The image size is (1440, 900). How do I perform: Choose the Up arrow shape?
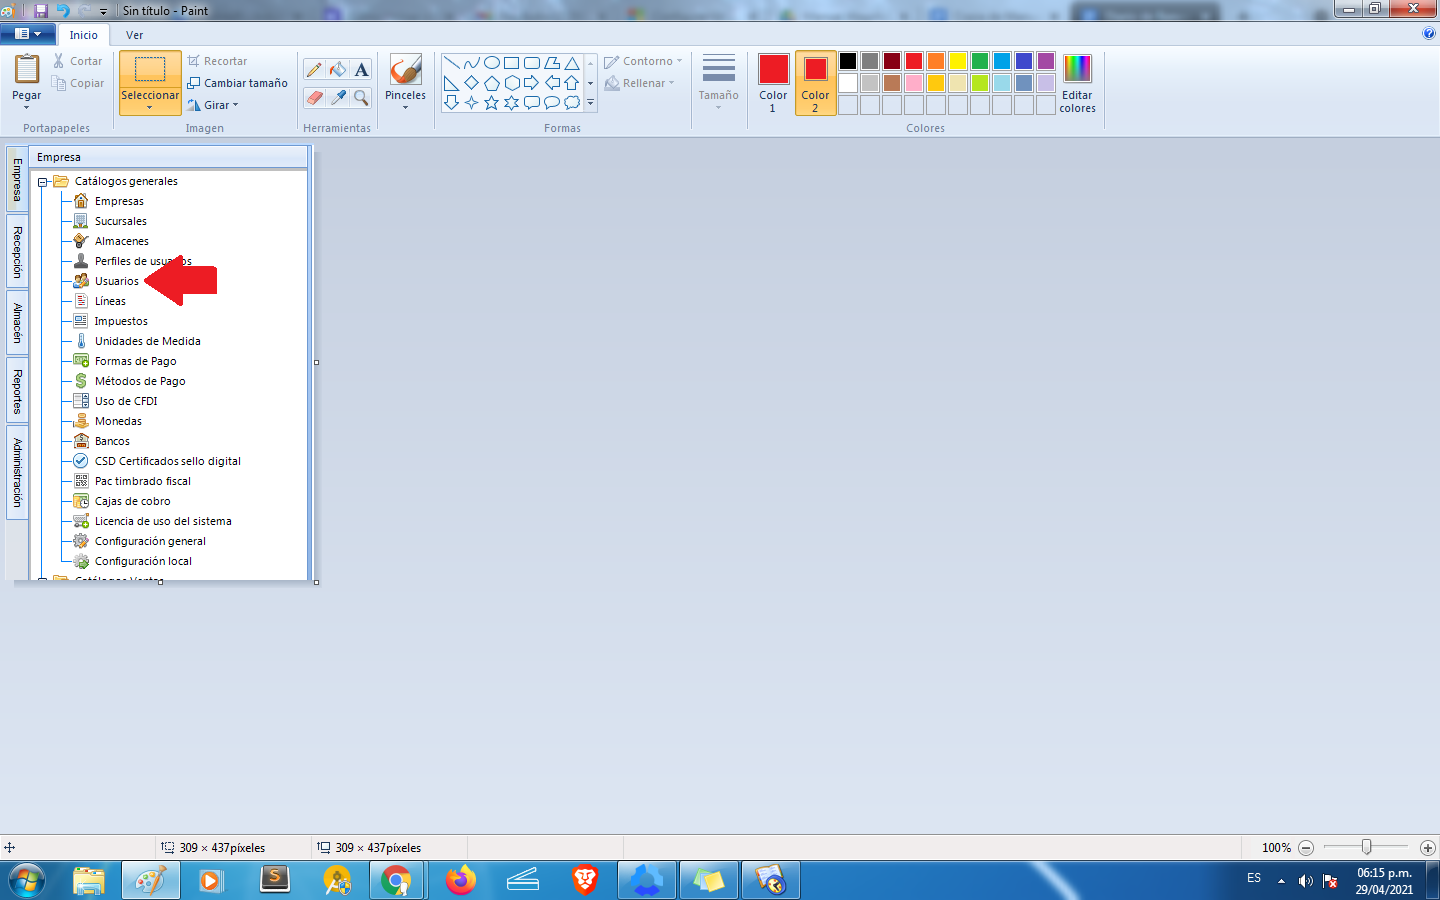(x=572, y=83)
